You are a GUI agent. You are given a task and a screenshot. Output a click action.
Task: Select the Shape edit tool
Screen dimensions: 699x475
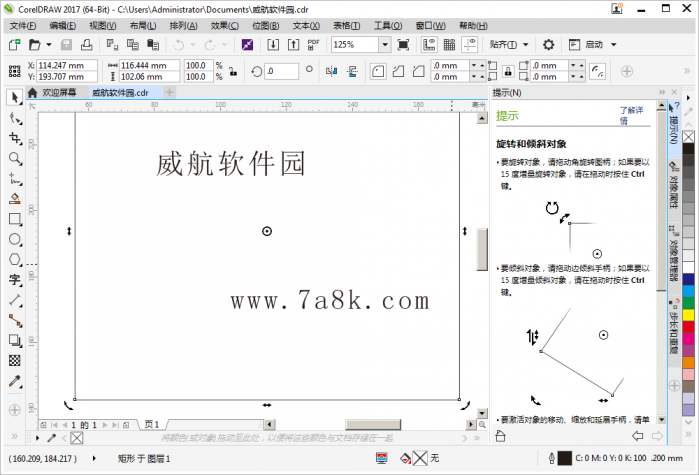15,118
